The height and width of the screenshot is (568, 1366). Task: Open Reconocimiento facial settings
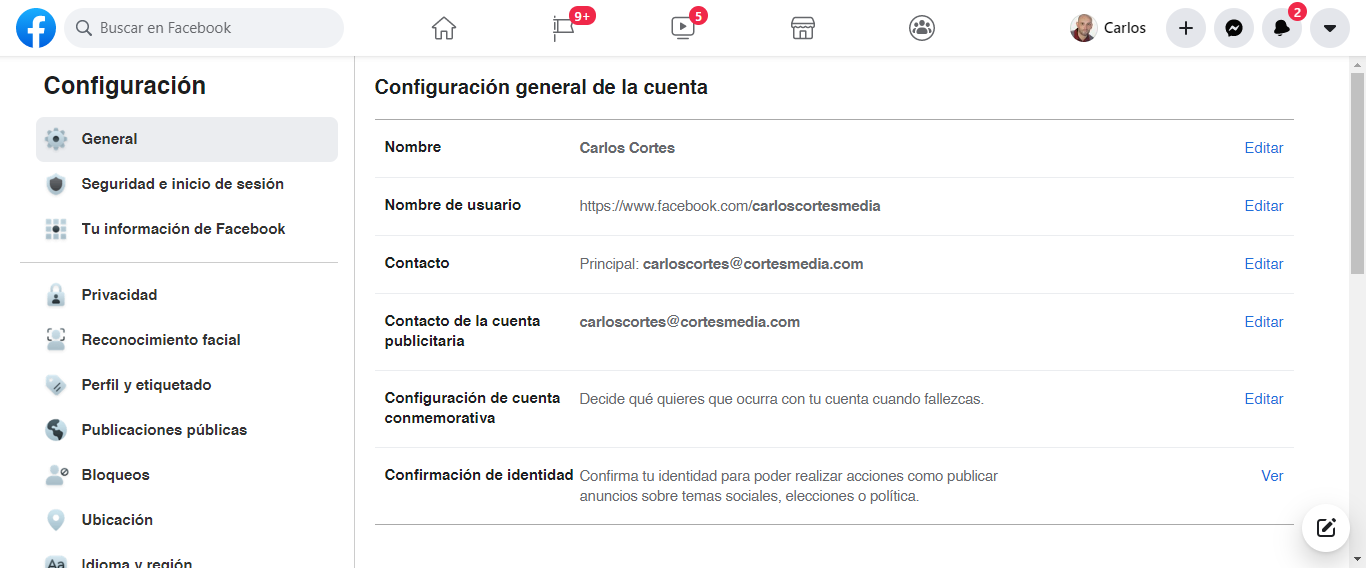[x=187, y=340]
